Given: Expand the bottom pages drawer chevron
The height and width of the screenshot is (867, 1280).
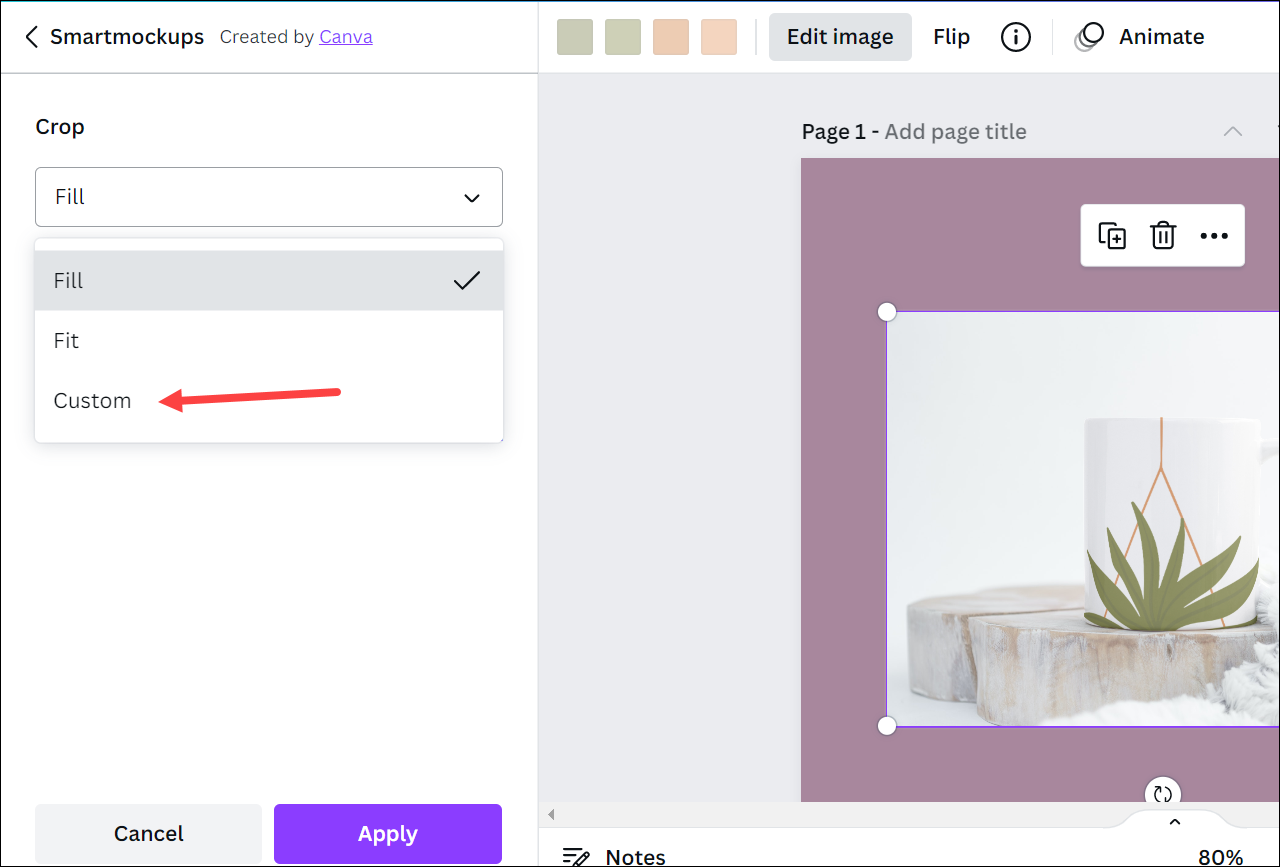Looking at the screenshot, I should click(x=1175, y=822).
